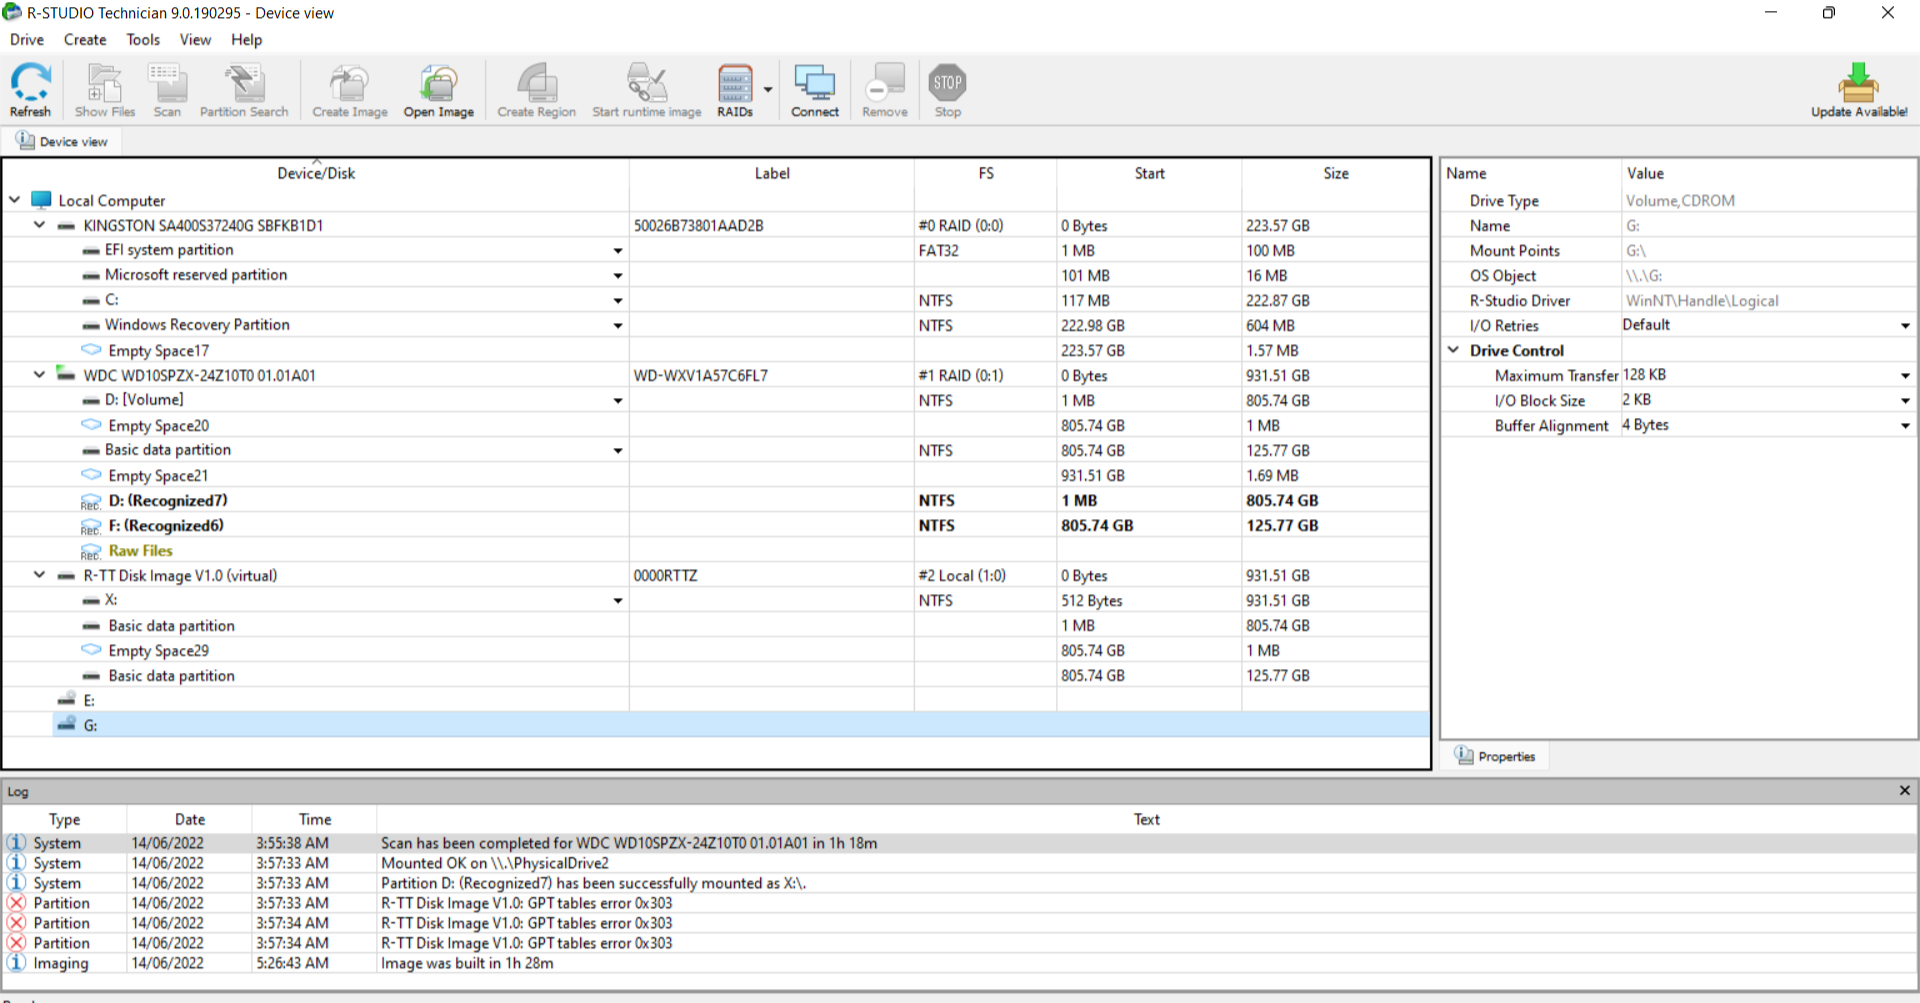Select the Basic data partition 125.77 GB NTFS row
The height and width of the screenshot is (1003, 1920).
716,450
